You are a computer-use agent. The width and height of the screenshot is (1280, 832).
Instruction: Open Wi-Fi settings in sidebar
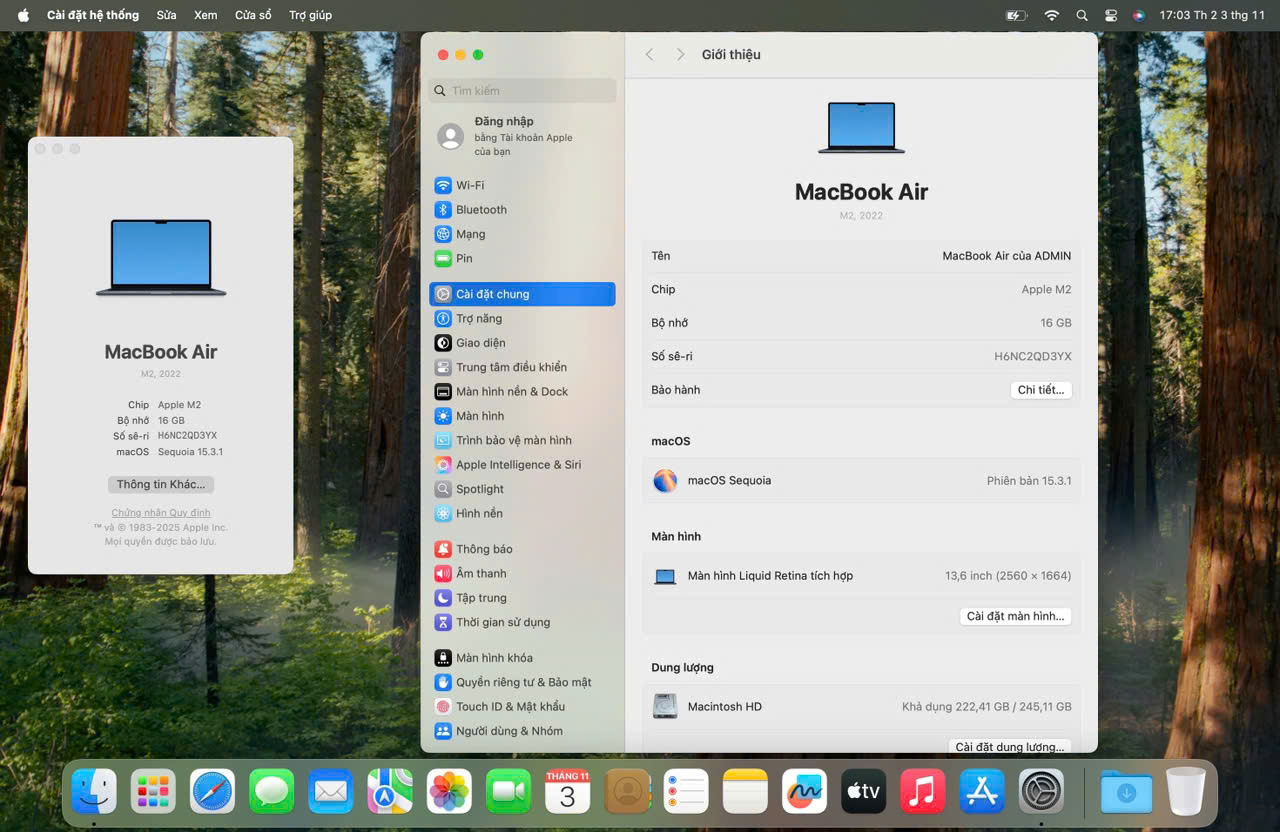tap(469, 185)
